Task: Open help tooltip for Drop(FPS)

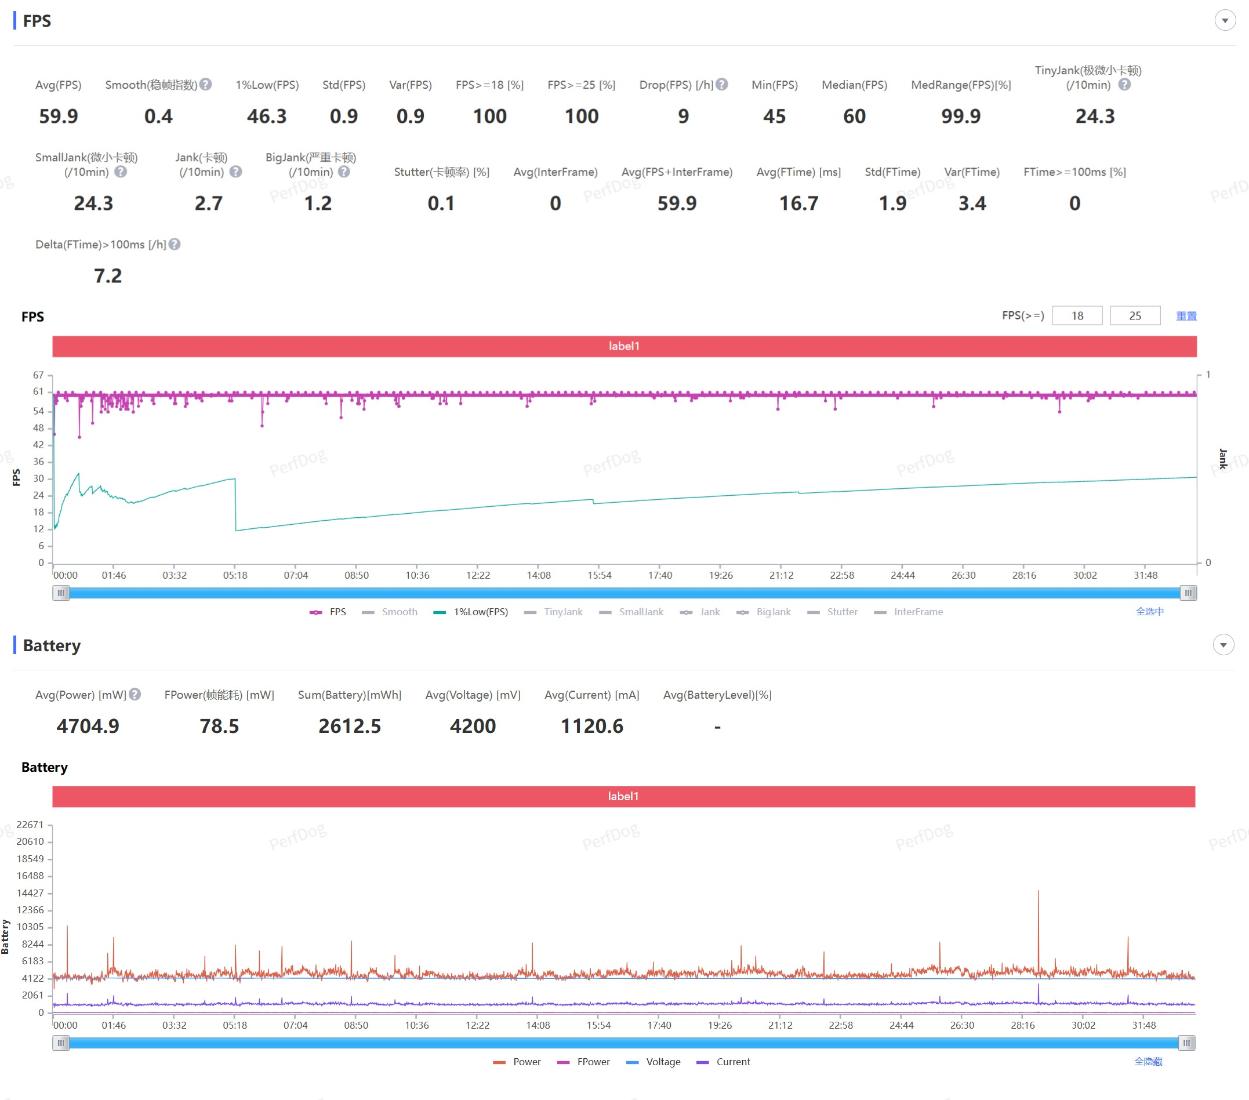Action: [722, 85]
